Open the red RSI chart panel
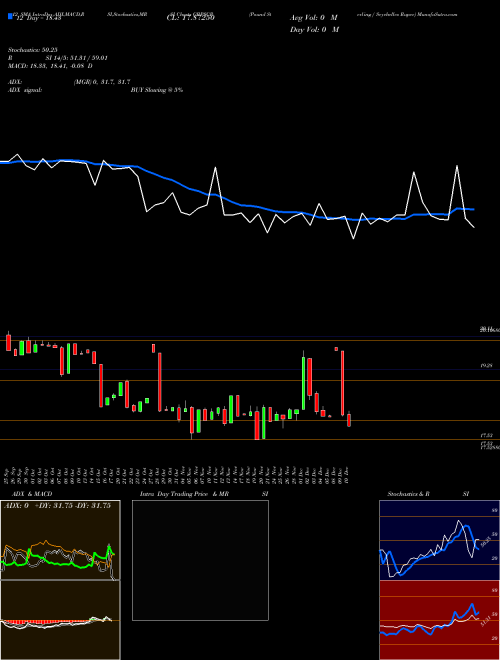Image resolution: width=500 pixels, height=660 pixels. (x=439, y=620)
